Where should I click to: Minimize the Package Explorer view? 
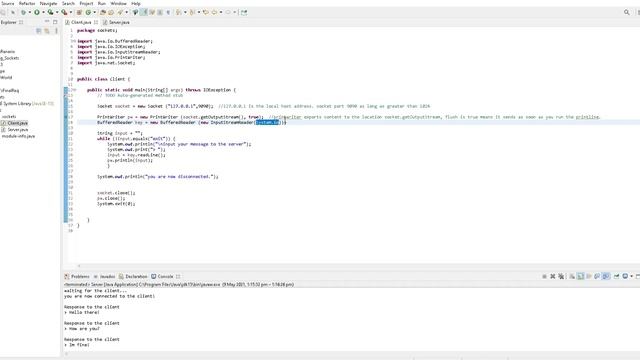47,22
